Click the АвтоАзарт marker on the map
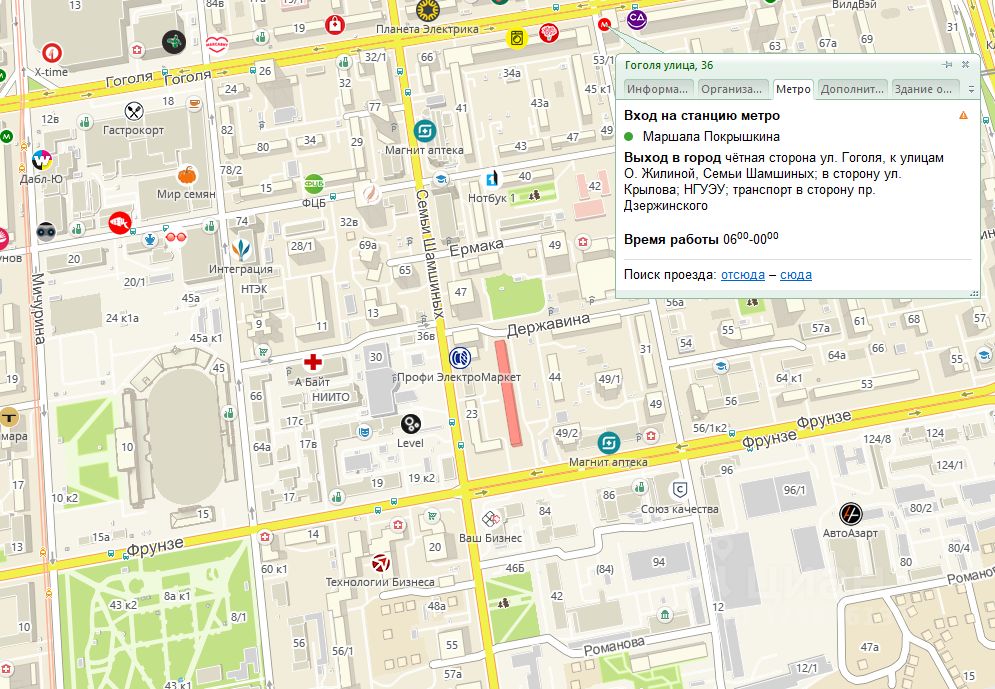 pos(850,514)
